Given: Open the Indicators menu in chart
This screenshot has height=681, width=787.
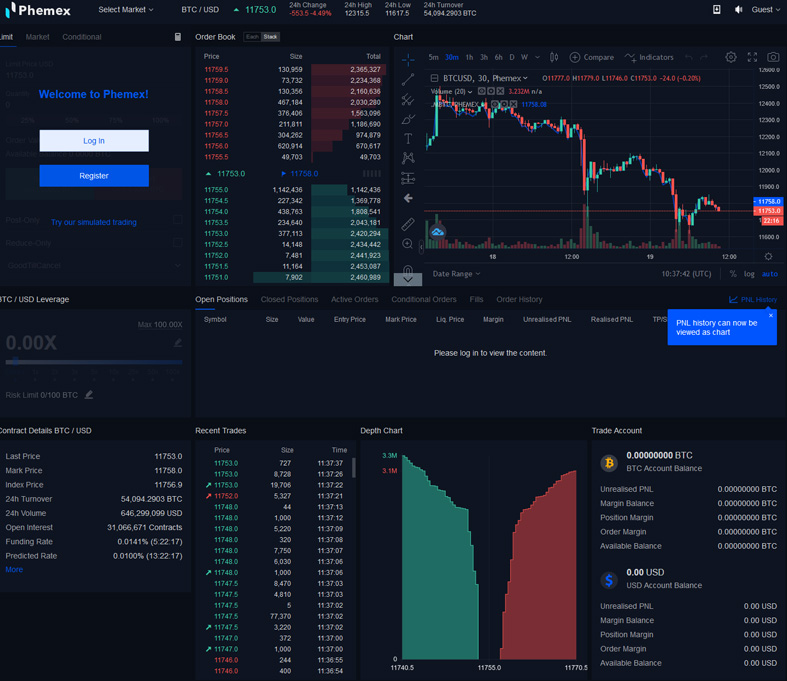Looking at the screenshot, I should pos(649,57).
